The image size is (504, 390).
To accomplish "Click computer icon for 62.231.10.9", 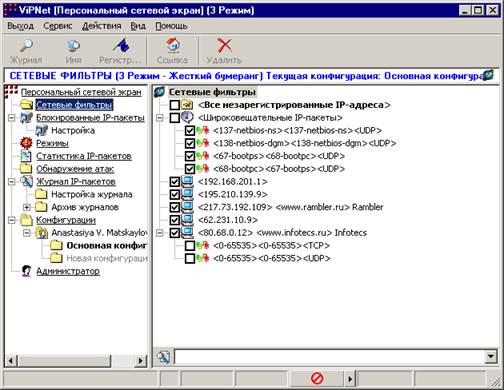I will [x=188, y=220].
